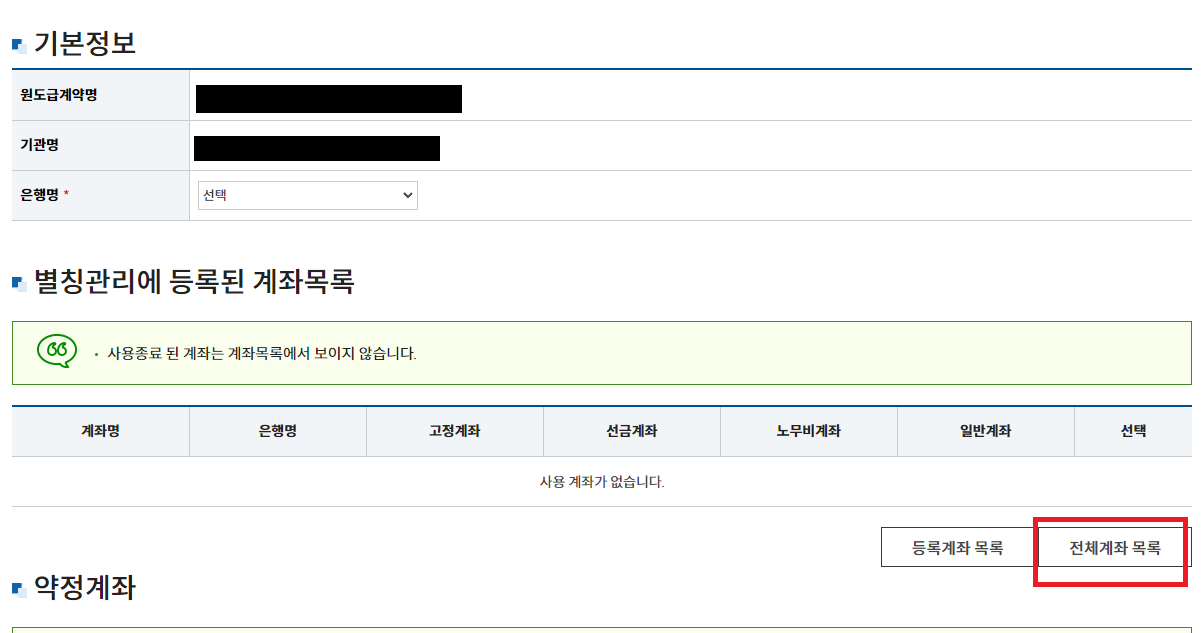Click the 고정계좌 column header
The height and width of the screenshot is (633, 1202).
pos(455,431)
